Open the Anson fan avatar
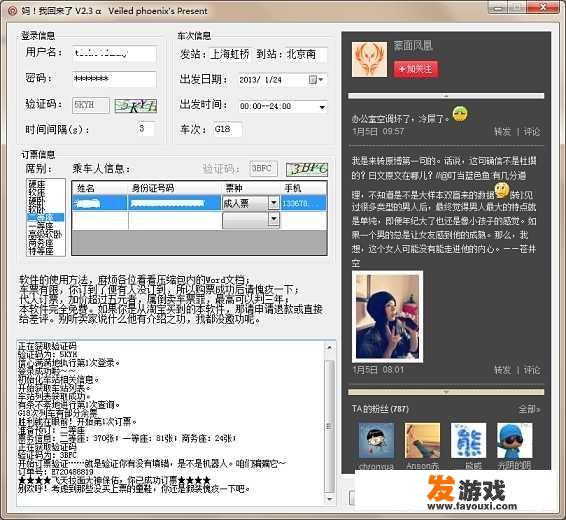The image size is (566, 520). (x=422, y=441)
